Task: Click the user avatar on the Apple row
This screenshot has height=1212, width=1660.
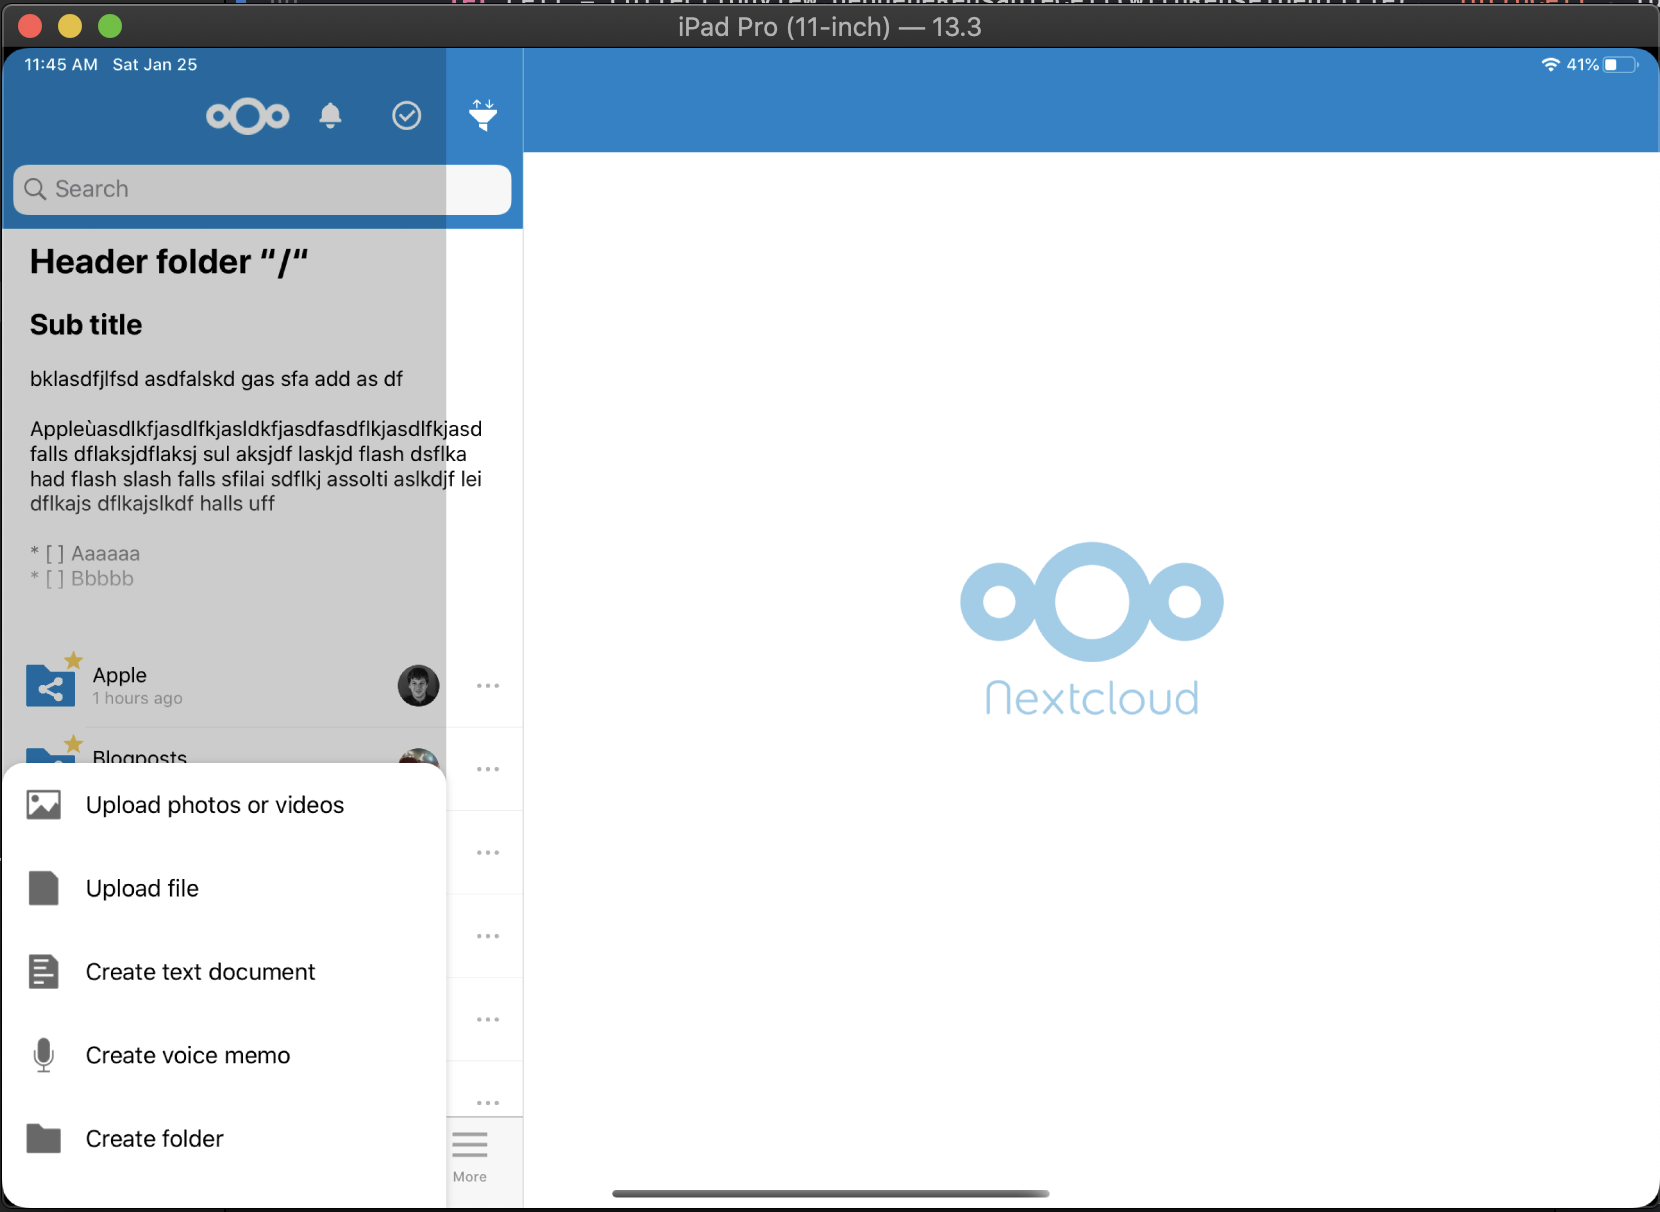Action: pyautogui.click(x=418, y=686)
